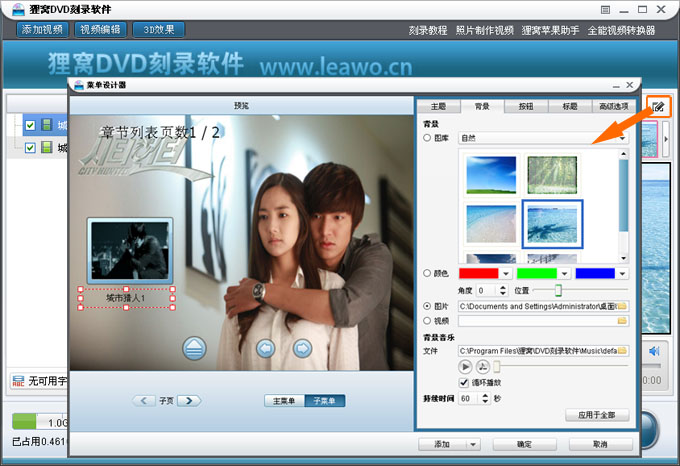Click the menu designer edit icon
Viewport: 680px width, 466px height.
click(x=658, y=106)
